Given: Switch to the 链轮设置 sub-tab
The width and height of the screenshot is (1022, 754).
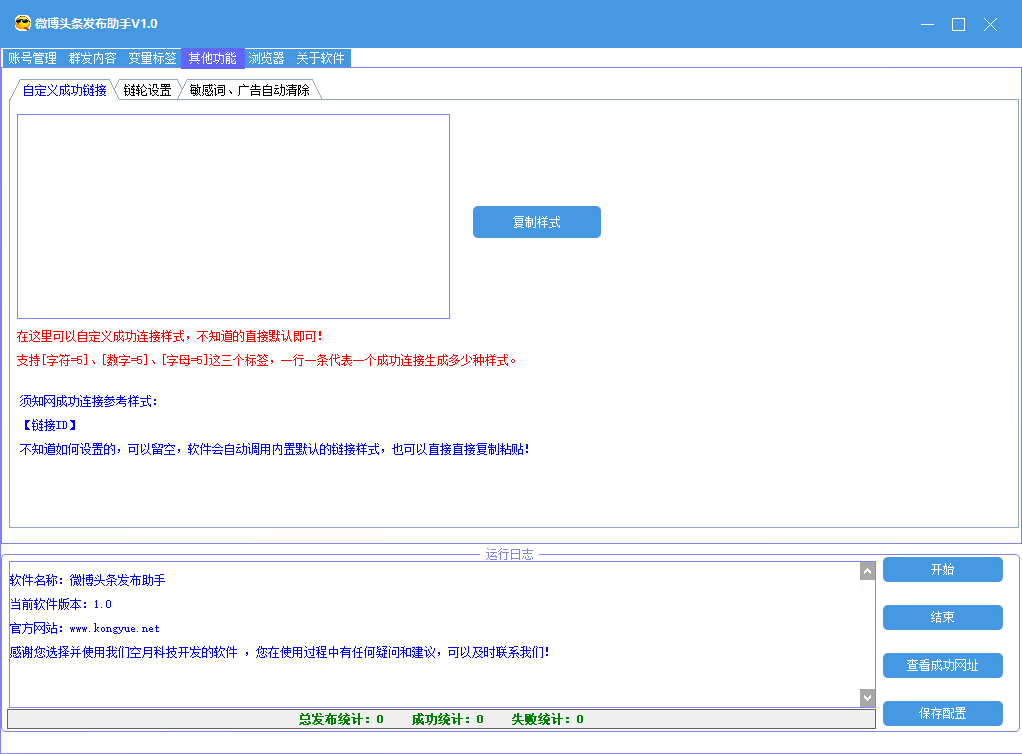Looking at the screenshot, I should [x=148, y=90].
